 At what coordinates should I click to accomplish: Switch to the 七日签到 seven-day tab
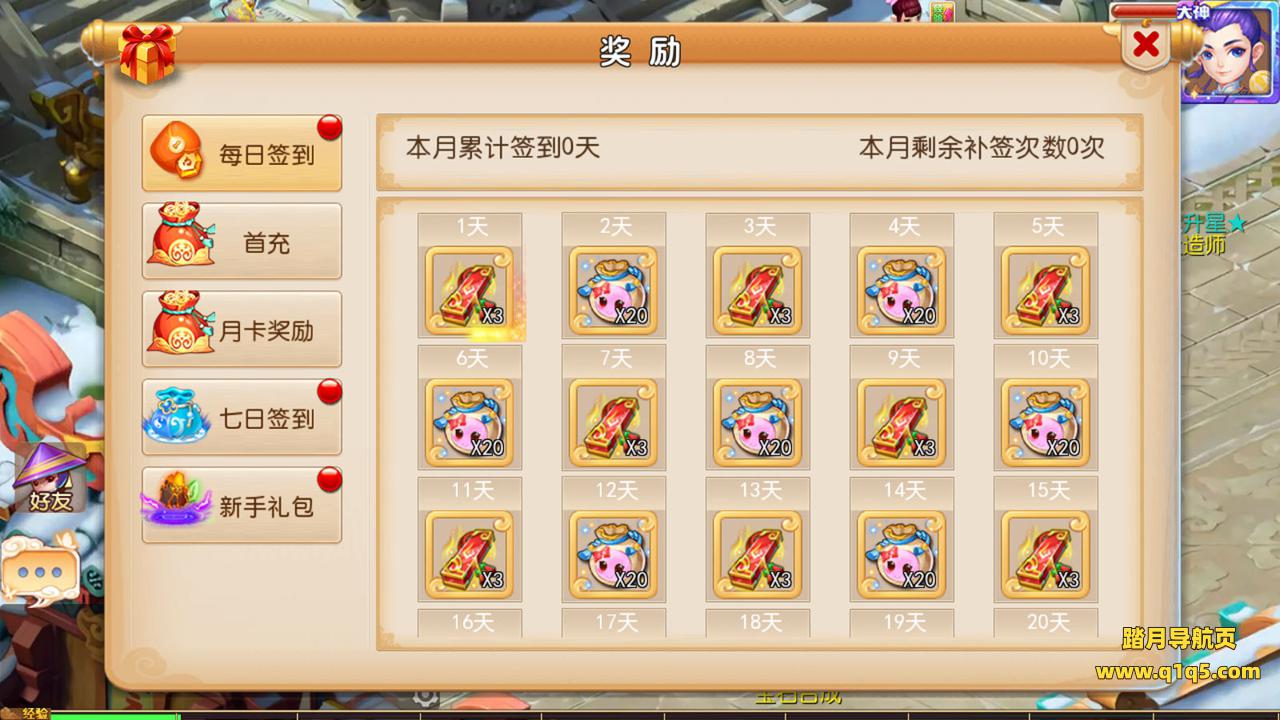[242, 417]
